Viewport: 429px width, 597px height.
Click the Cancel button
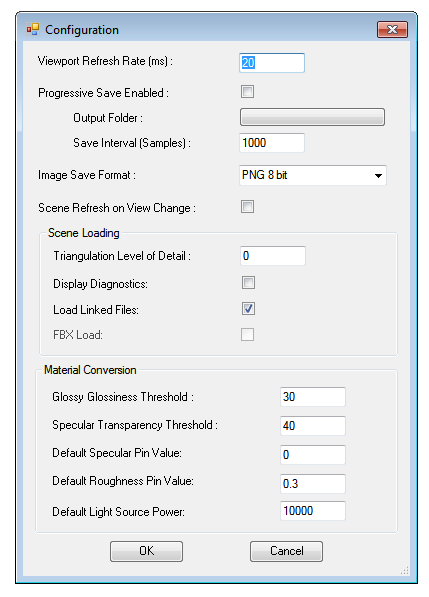coord(286,551)
